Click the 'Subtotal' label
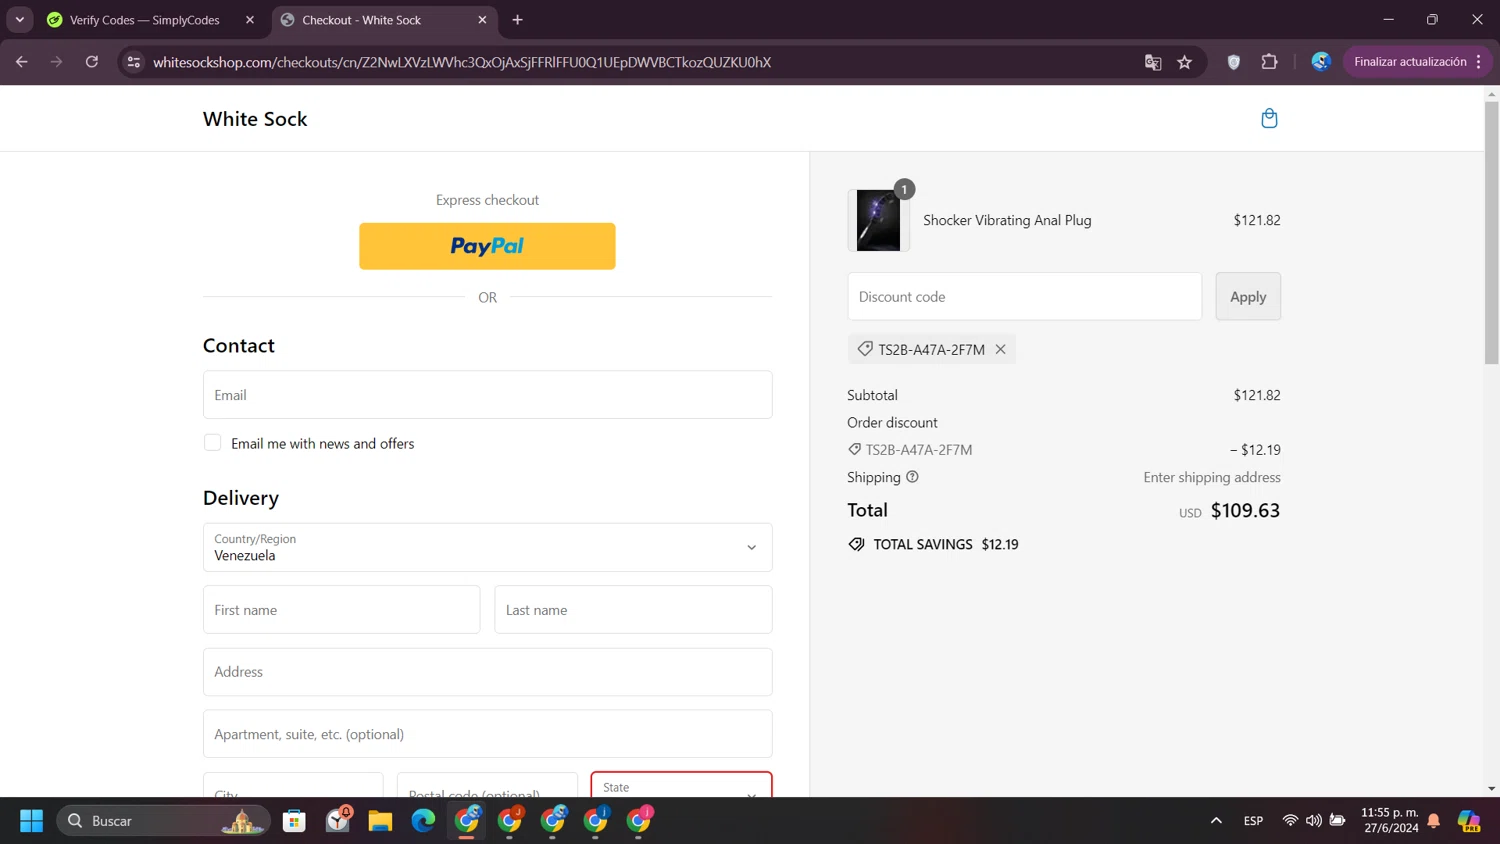Viewport: 1500px width, 844px height. [872, 396]
